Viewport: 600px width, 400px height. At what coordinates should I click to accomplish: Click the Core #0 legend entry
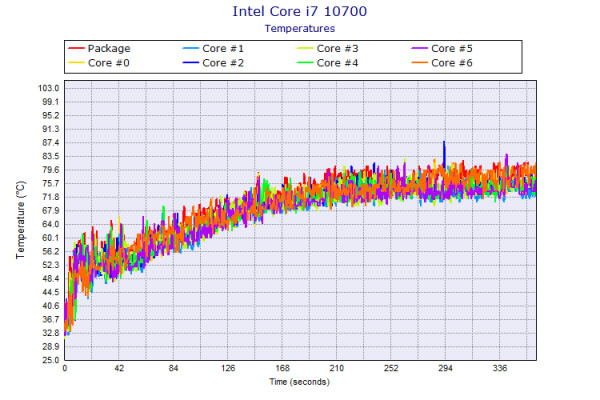click(x=99, y=63)
